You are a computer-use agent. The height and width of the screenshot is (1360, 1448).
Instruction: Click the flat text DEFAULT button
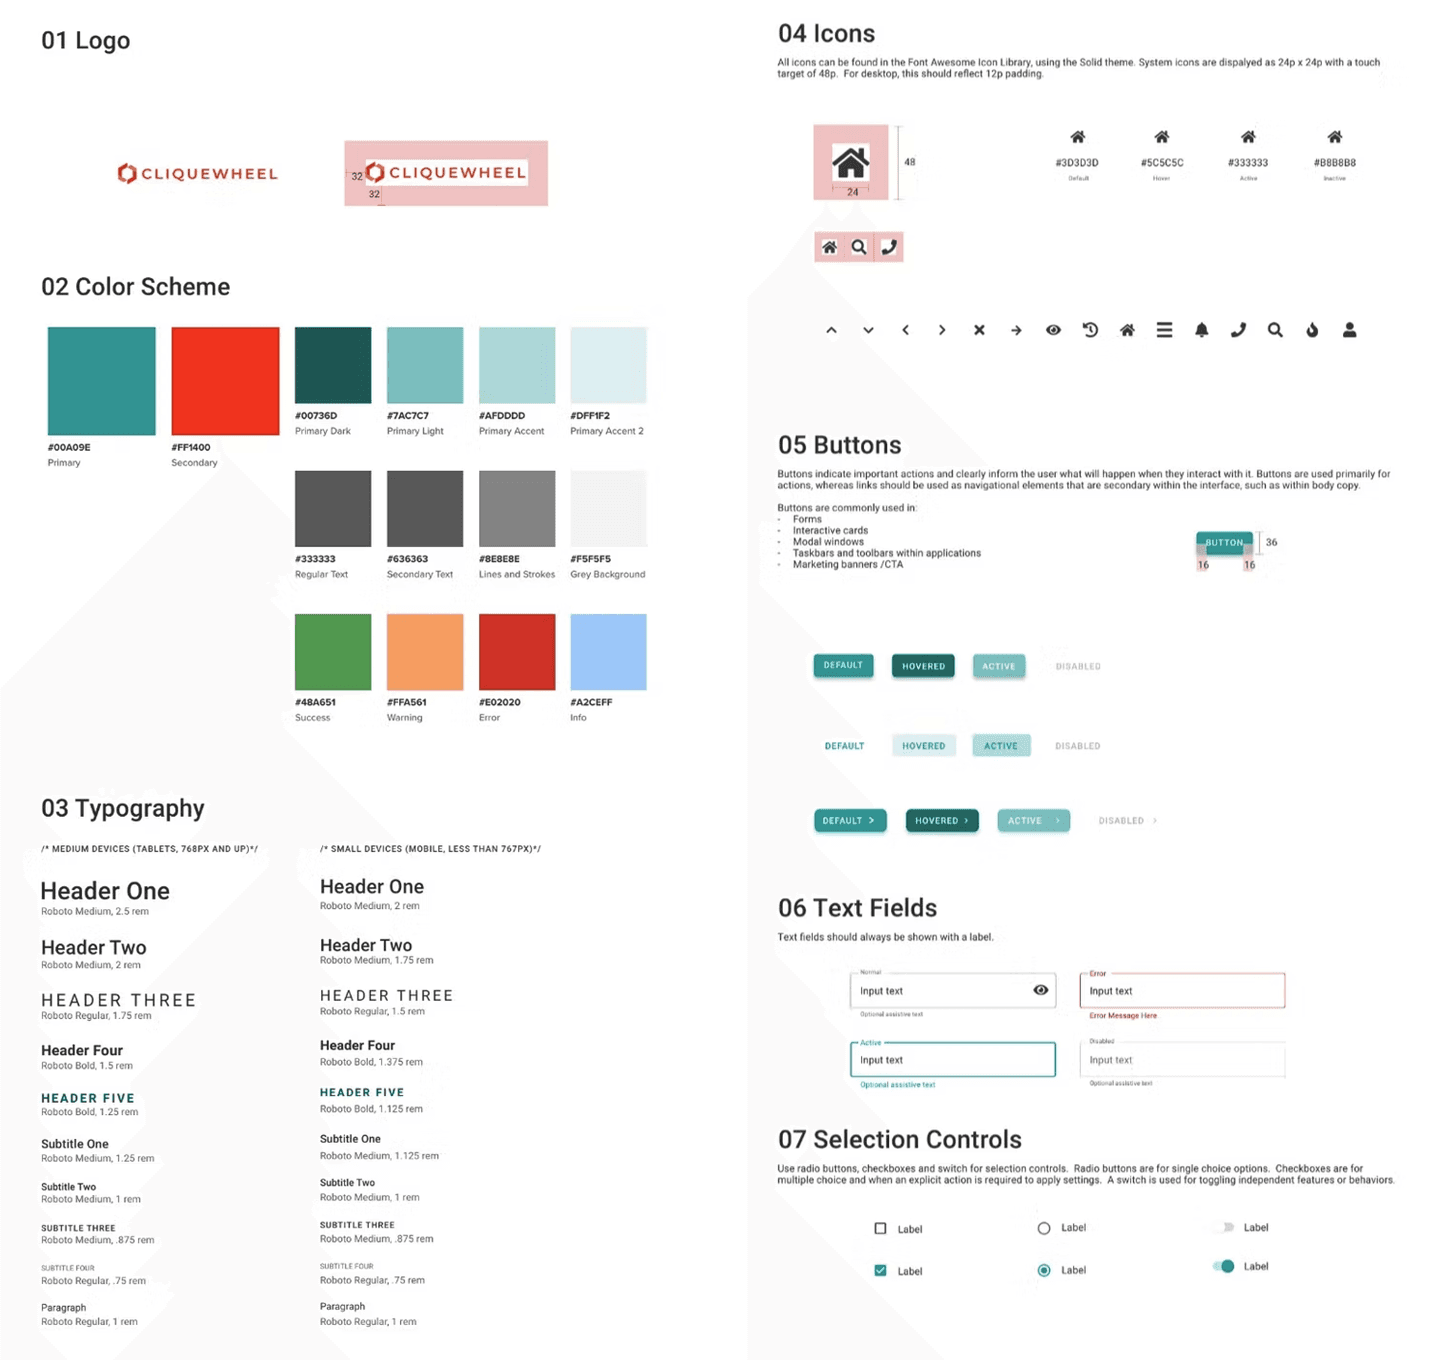844,746
